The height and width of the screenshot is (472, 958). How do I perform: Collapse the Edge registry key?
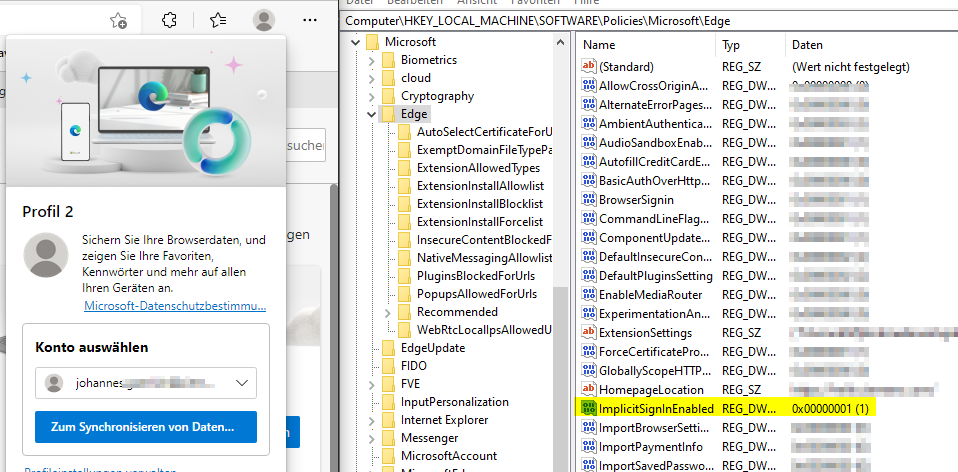pyautogui.click(x=371, y=114)
